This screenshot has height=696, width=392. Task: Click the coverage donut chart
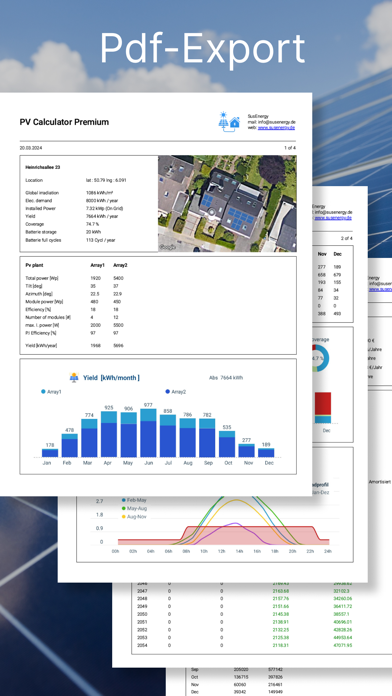[319, 357]
